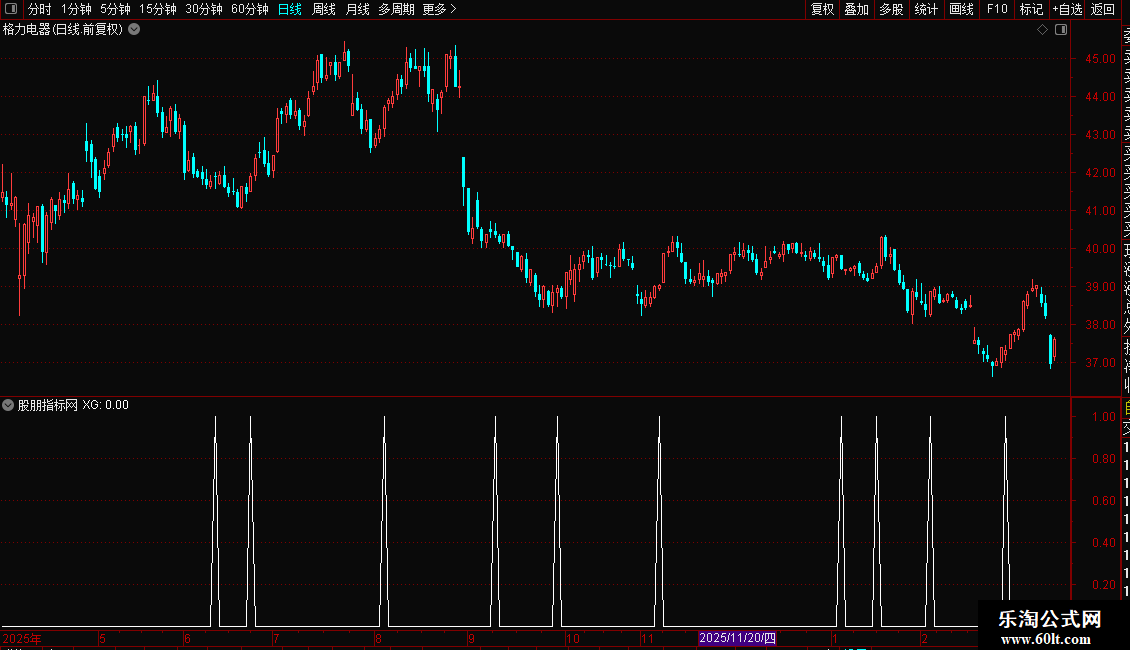1130x650 pixels.
Task: Click the 37.00 price axis label
Action: [x=1100, y=362]
